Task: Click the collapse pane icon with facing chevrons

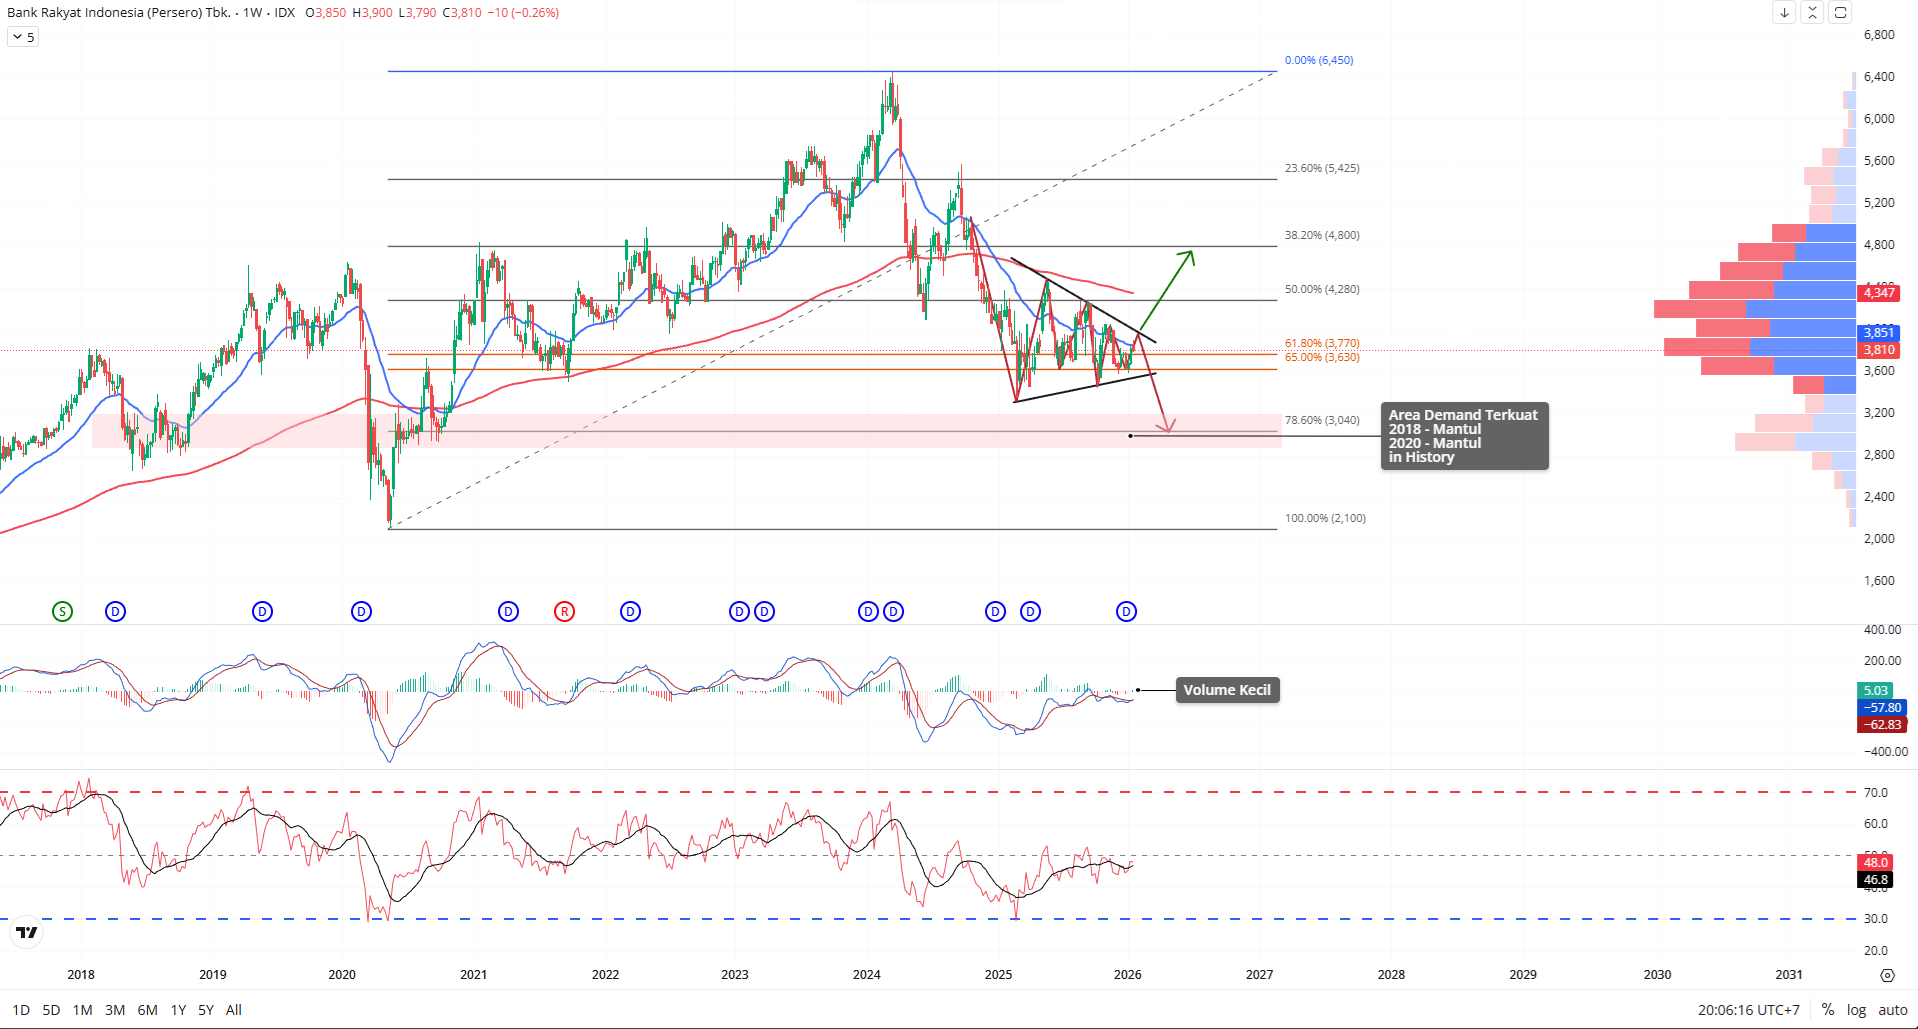Action: tap(1812, 13)
